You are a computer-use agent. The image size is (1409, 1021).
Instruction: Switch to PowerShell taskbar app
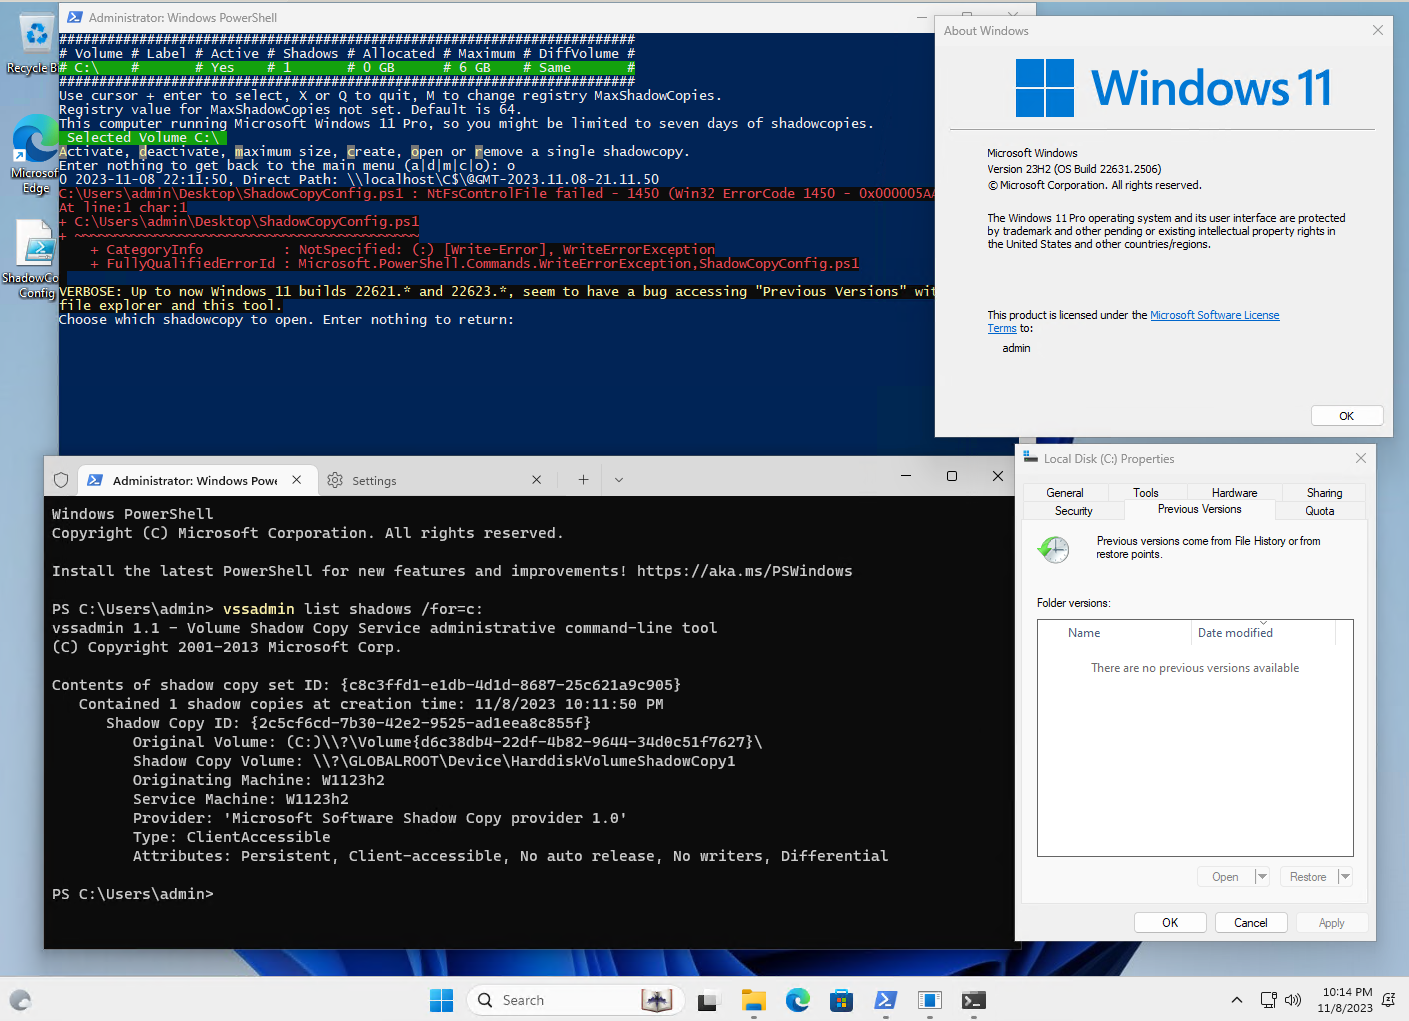coord(885,1000)
